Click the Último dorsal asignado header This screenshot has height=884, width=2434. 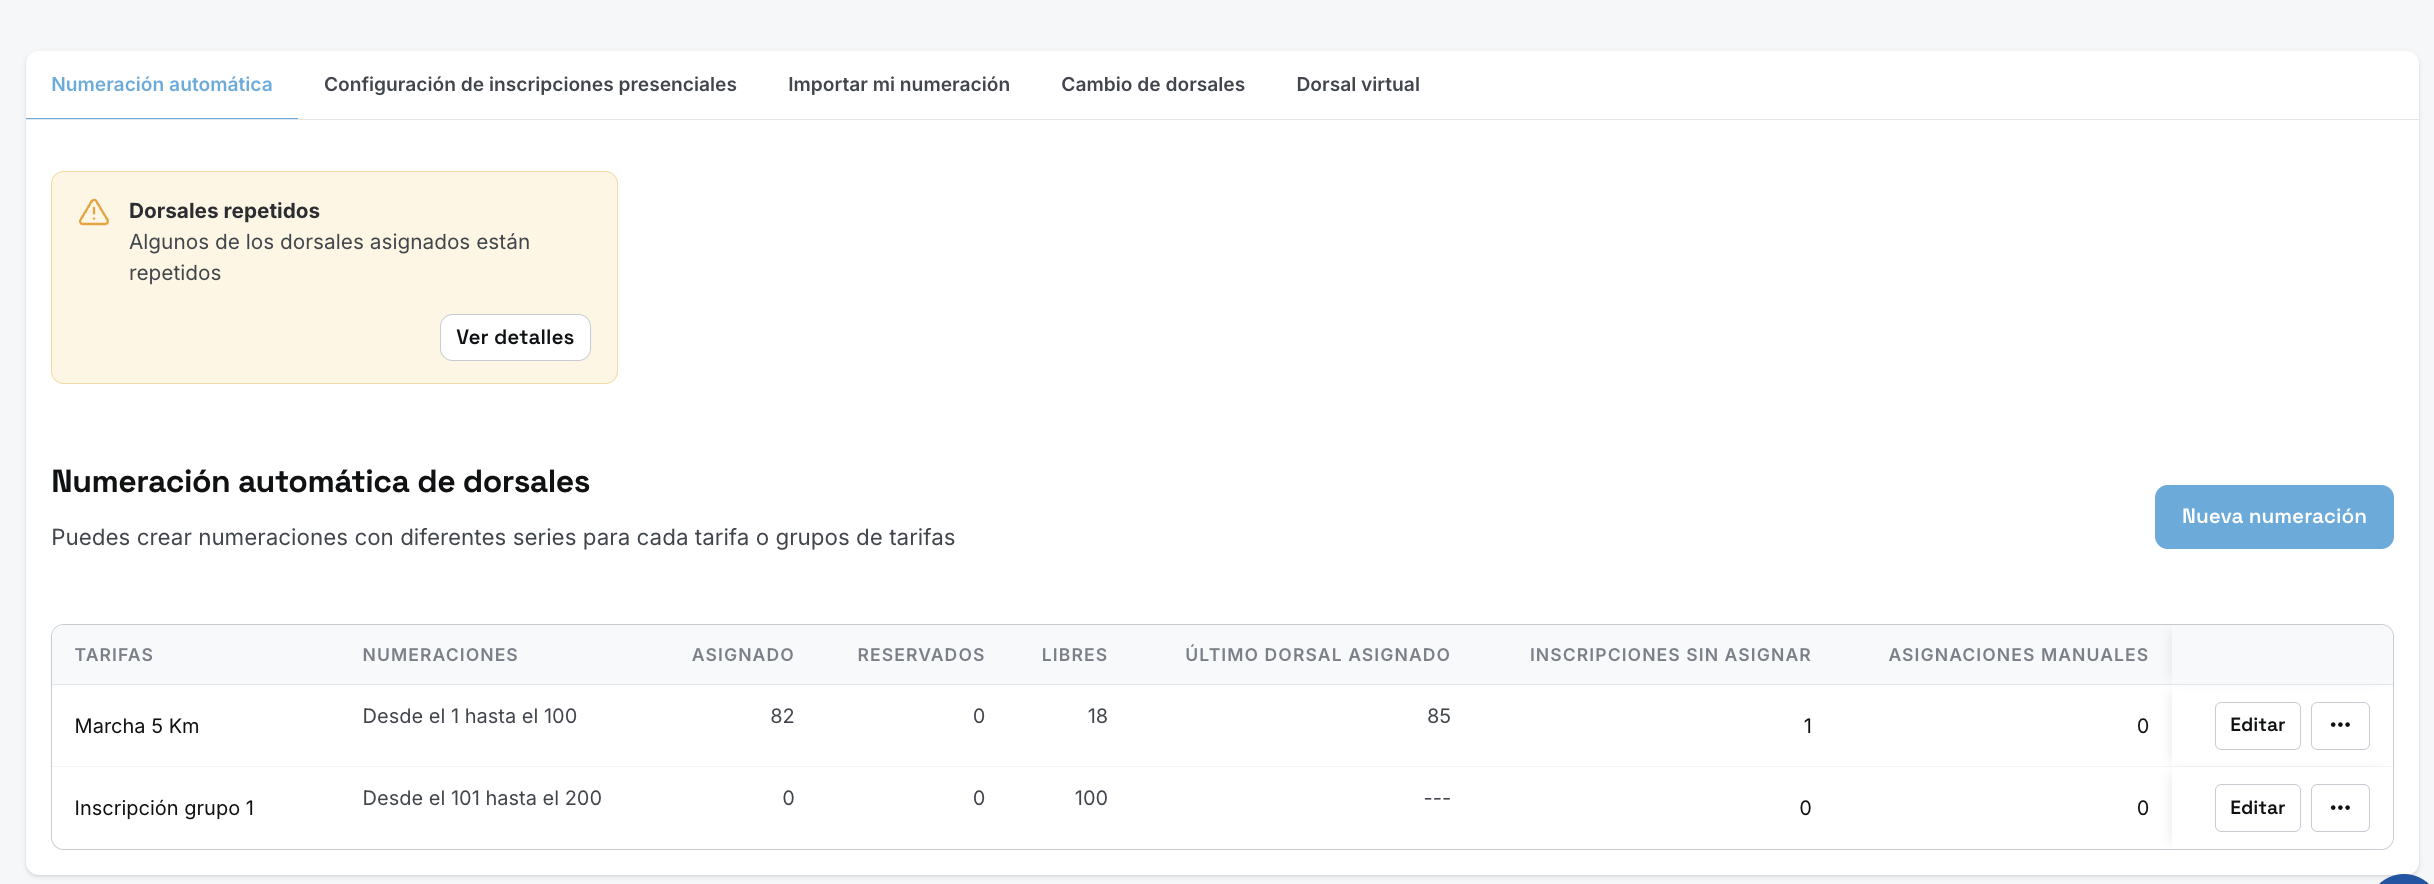(1318, 655)
